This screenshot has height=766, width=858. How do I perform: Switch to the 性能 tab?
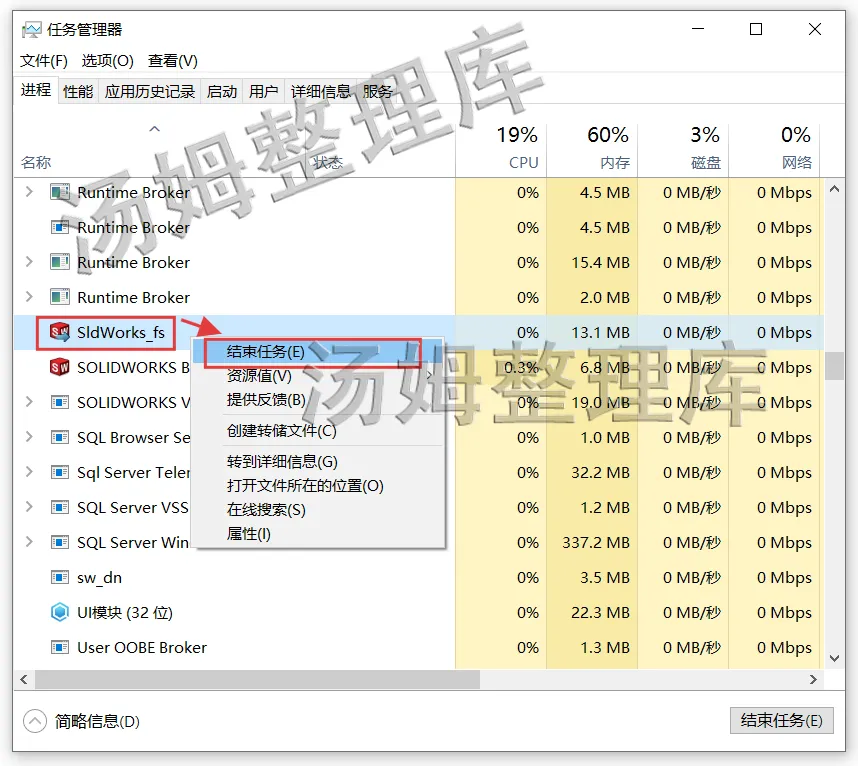point(78,91)
